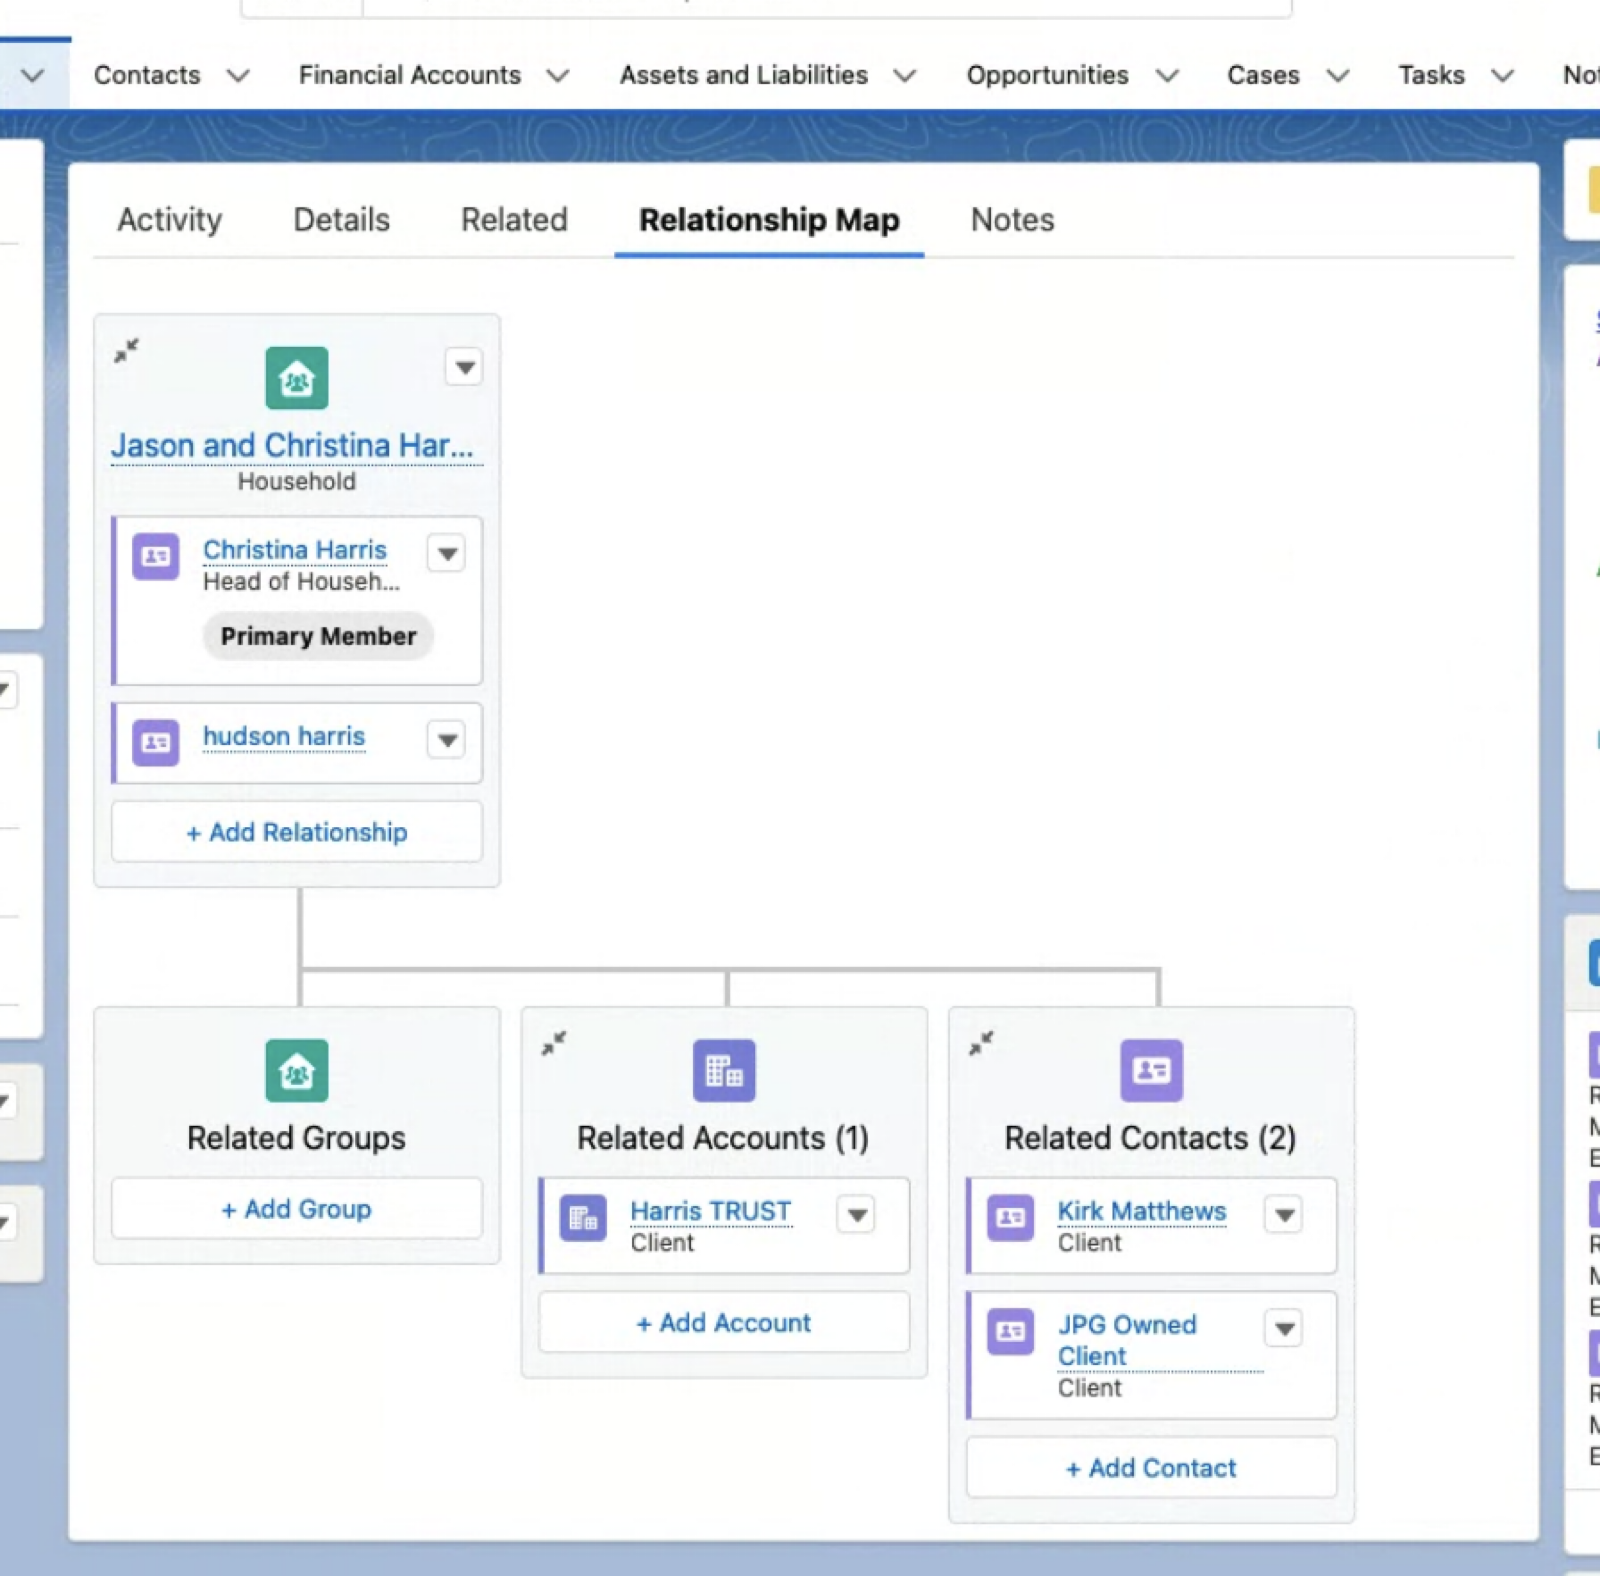Screen dimensions: 1600x1576
Task: Expand the Harris TRUST actions dropdown
Action: (857, 1215)
